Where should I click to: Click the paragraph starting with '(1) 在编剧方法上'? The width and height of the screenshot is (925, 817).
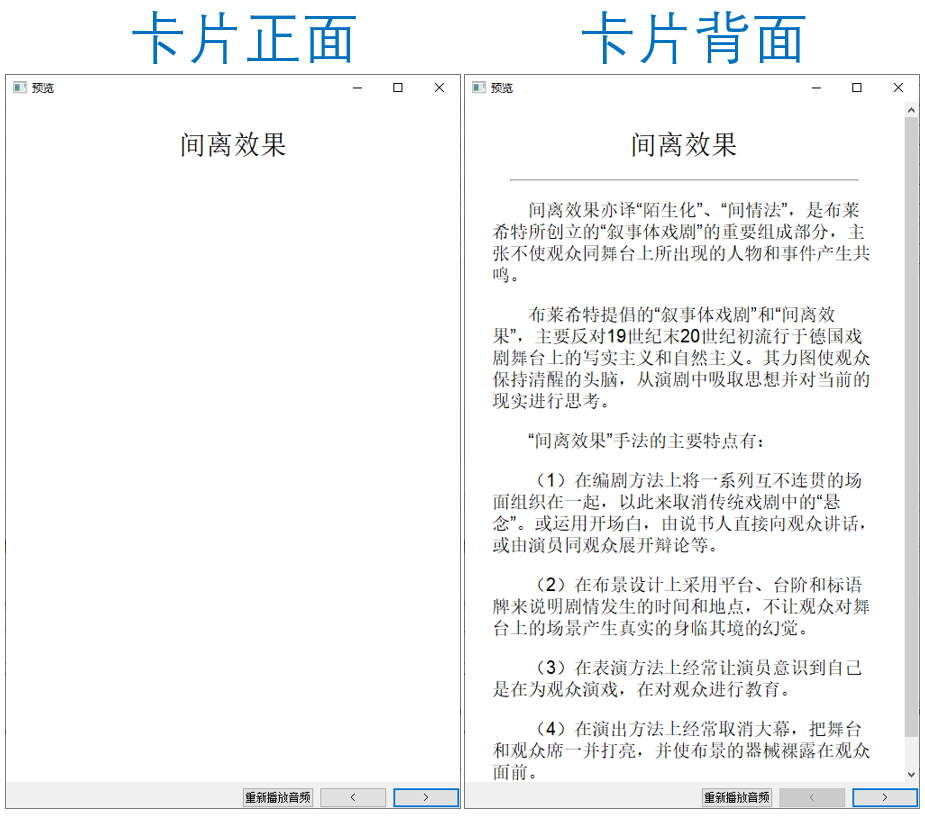pyautogui.click(x=681, y=513)
